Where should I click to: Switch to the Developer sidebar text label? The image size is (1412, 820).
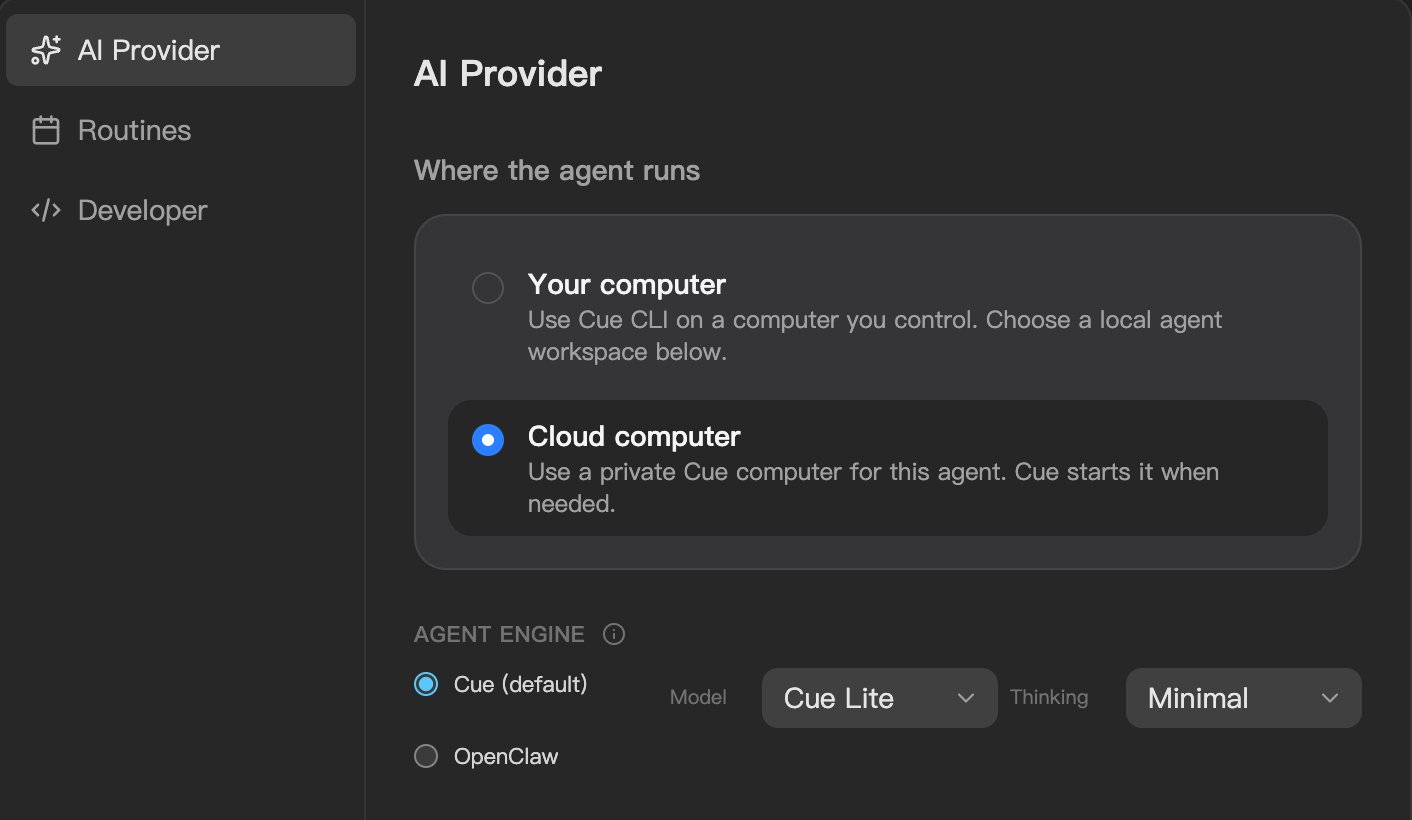(x=143, y=210)
